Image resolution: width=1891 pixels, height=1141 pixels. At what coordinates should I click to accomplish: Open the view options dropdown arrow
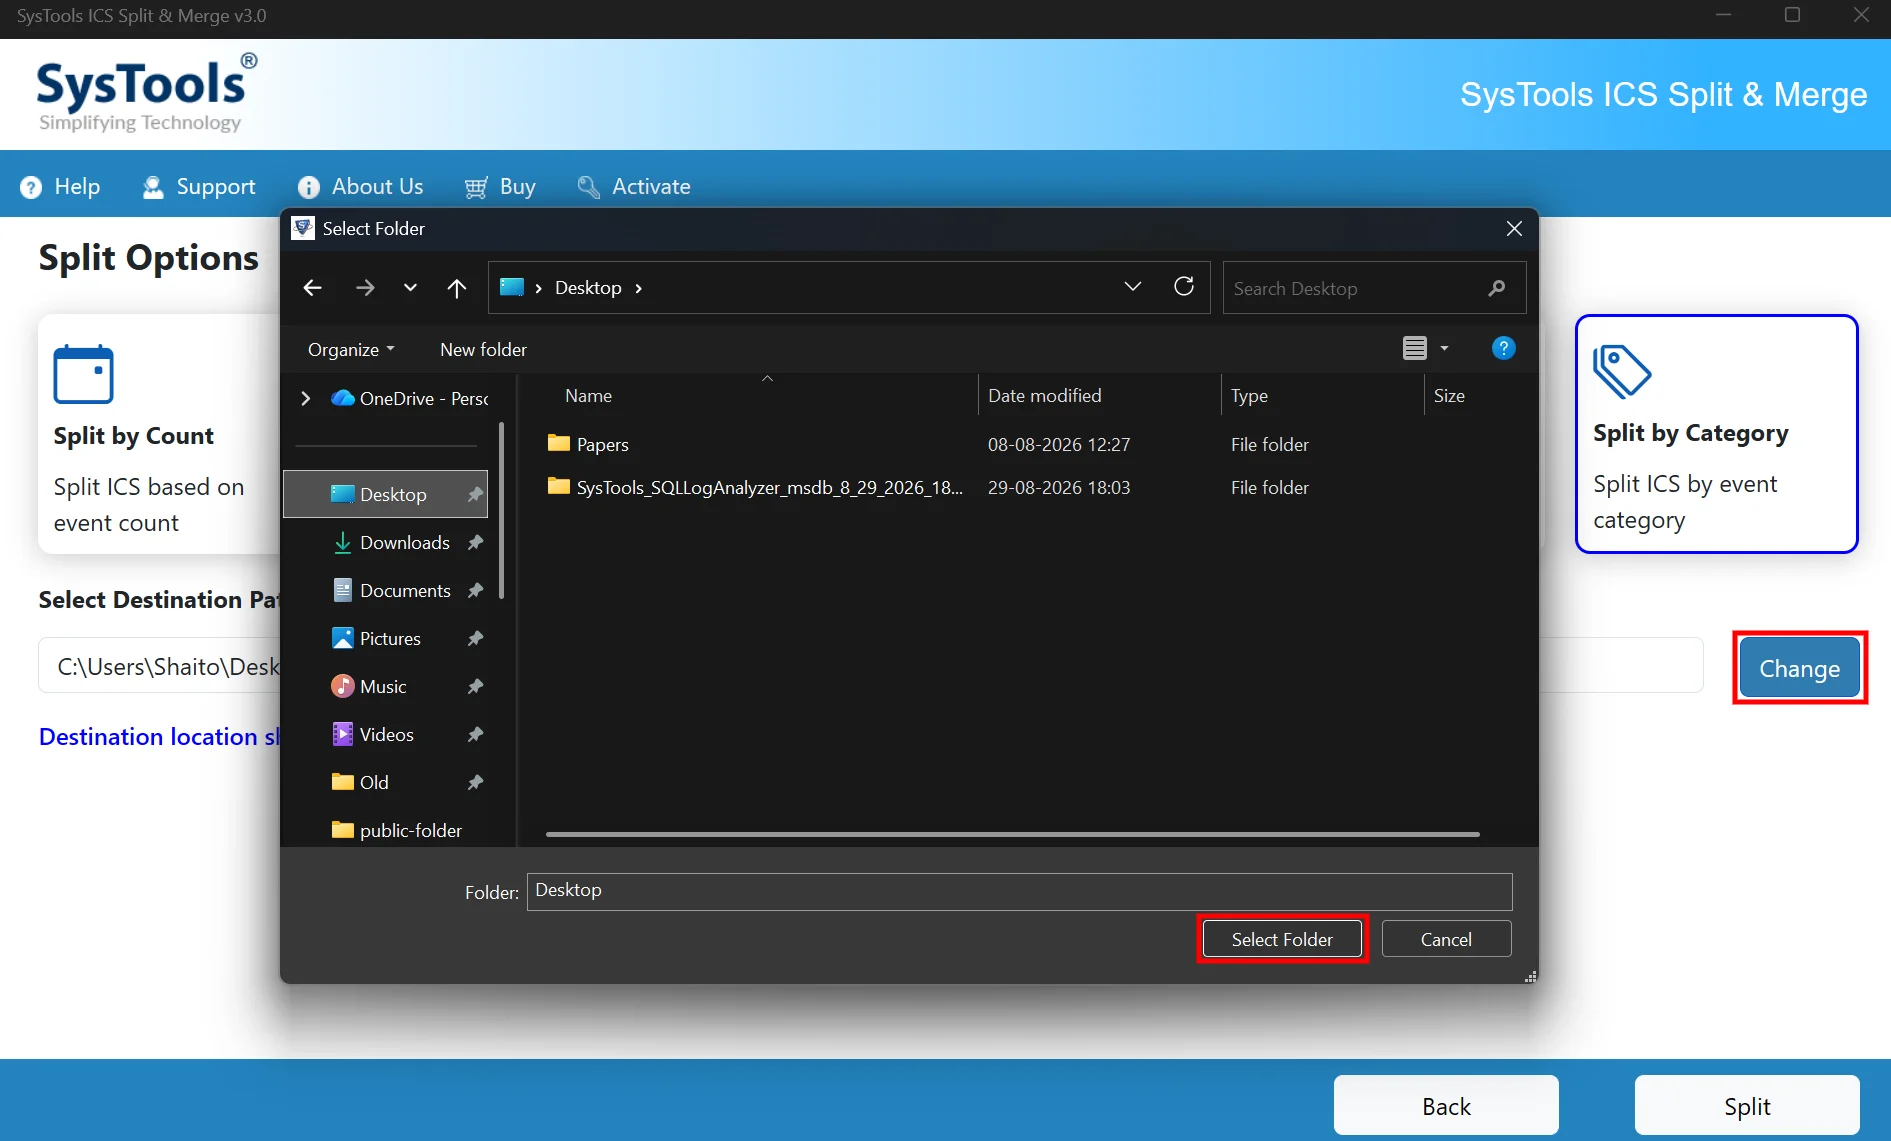tap(1444, 348)
